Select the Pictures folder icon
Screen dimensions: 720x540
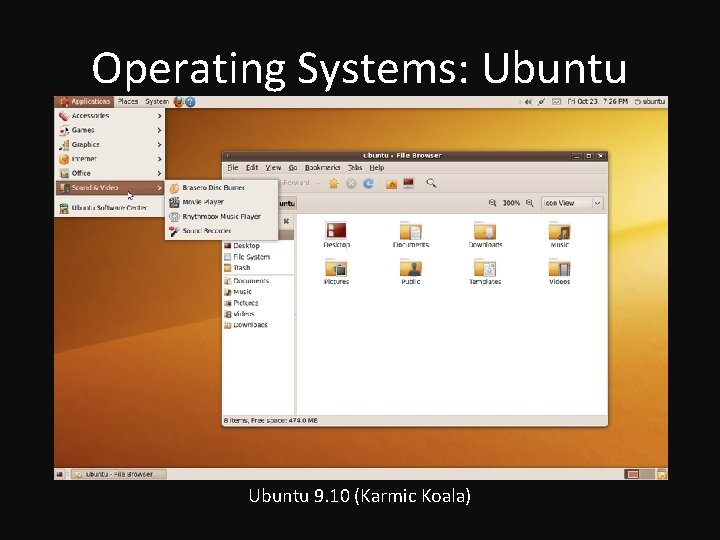(x=336, y=271)
